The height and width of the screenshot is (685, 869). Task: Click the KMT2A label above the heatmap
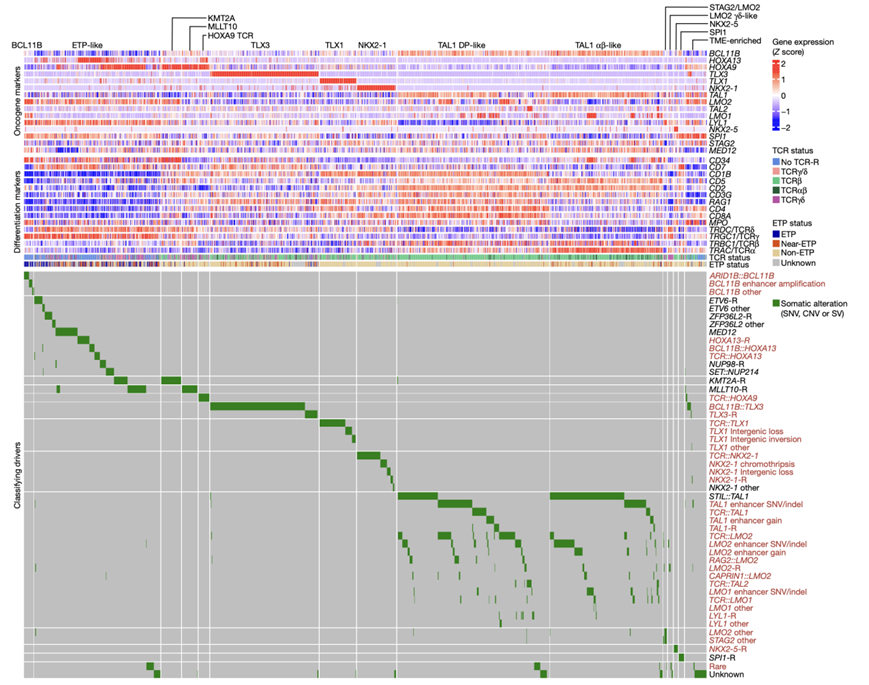pos(221,18)
